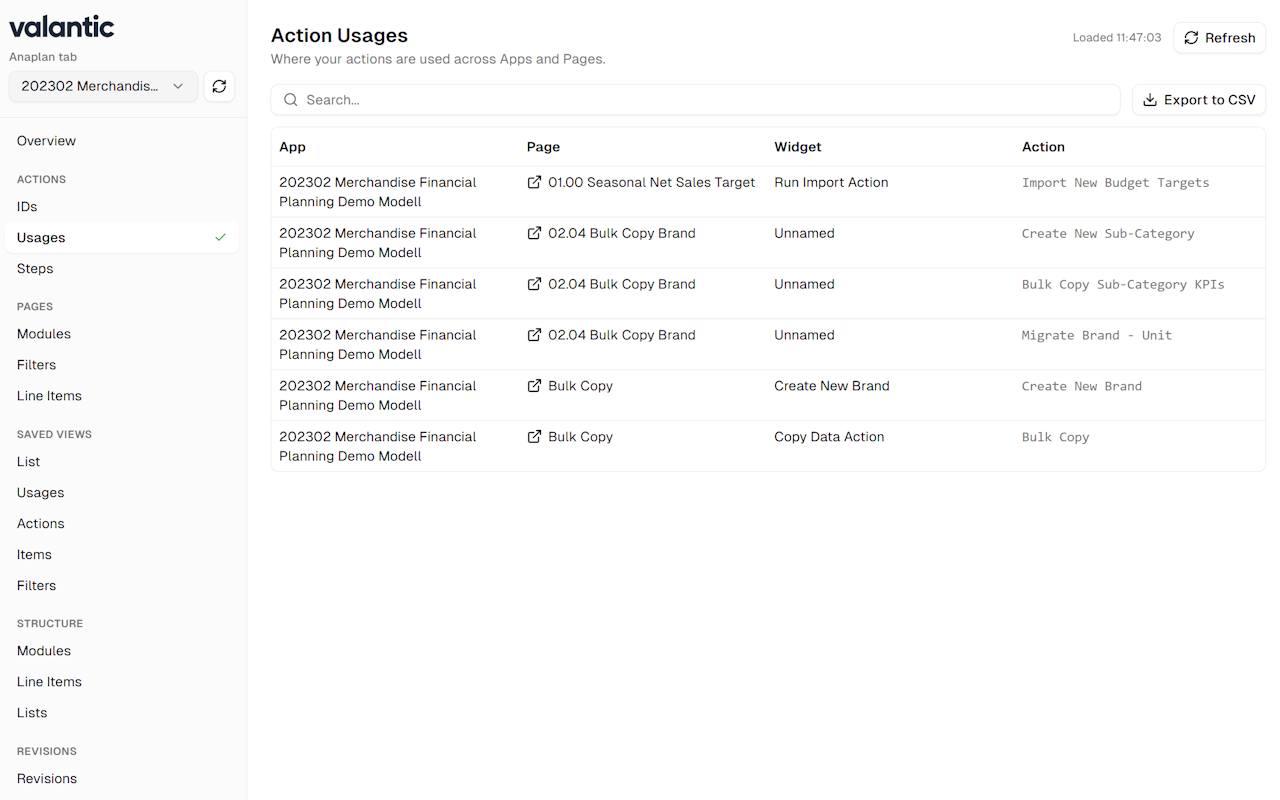The height and width of the screenshot is (800, 1280).
Task: Open Steps under Actions
Action: 122,269
